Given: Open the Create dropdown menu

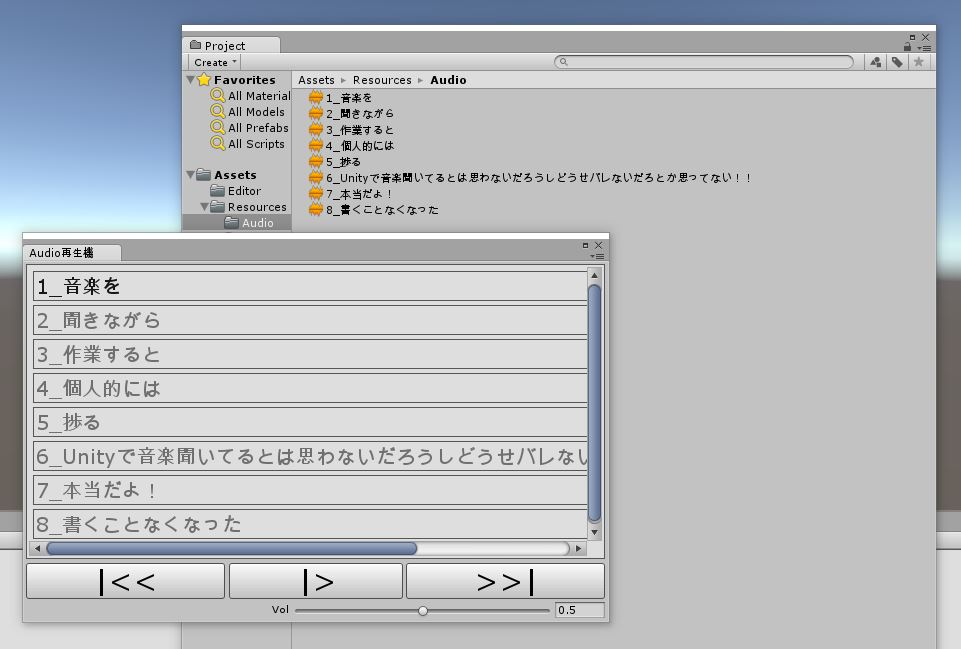Looking at the screenshot, I should (215, 62).
